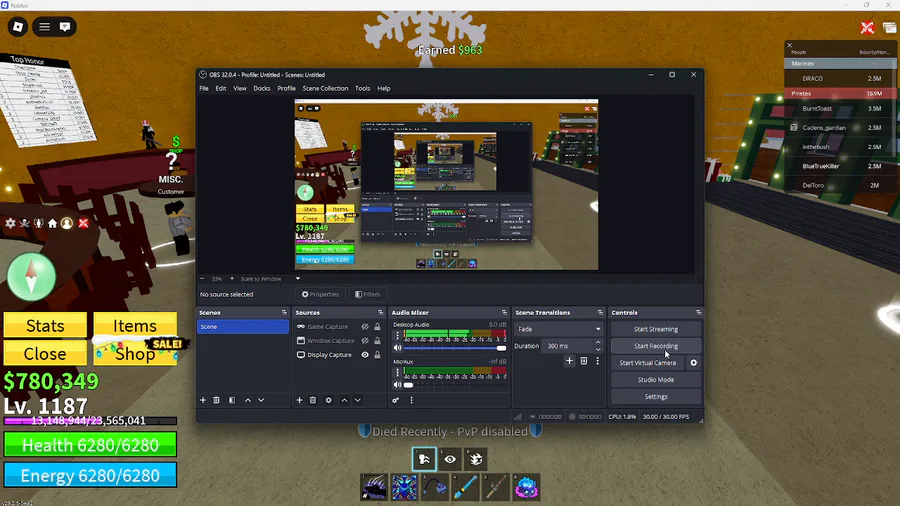This screenshot has height=506, width=900.
Task: Open the preview scale dropdown arrow
Action: coord(298,279)
